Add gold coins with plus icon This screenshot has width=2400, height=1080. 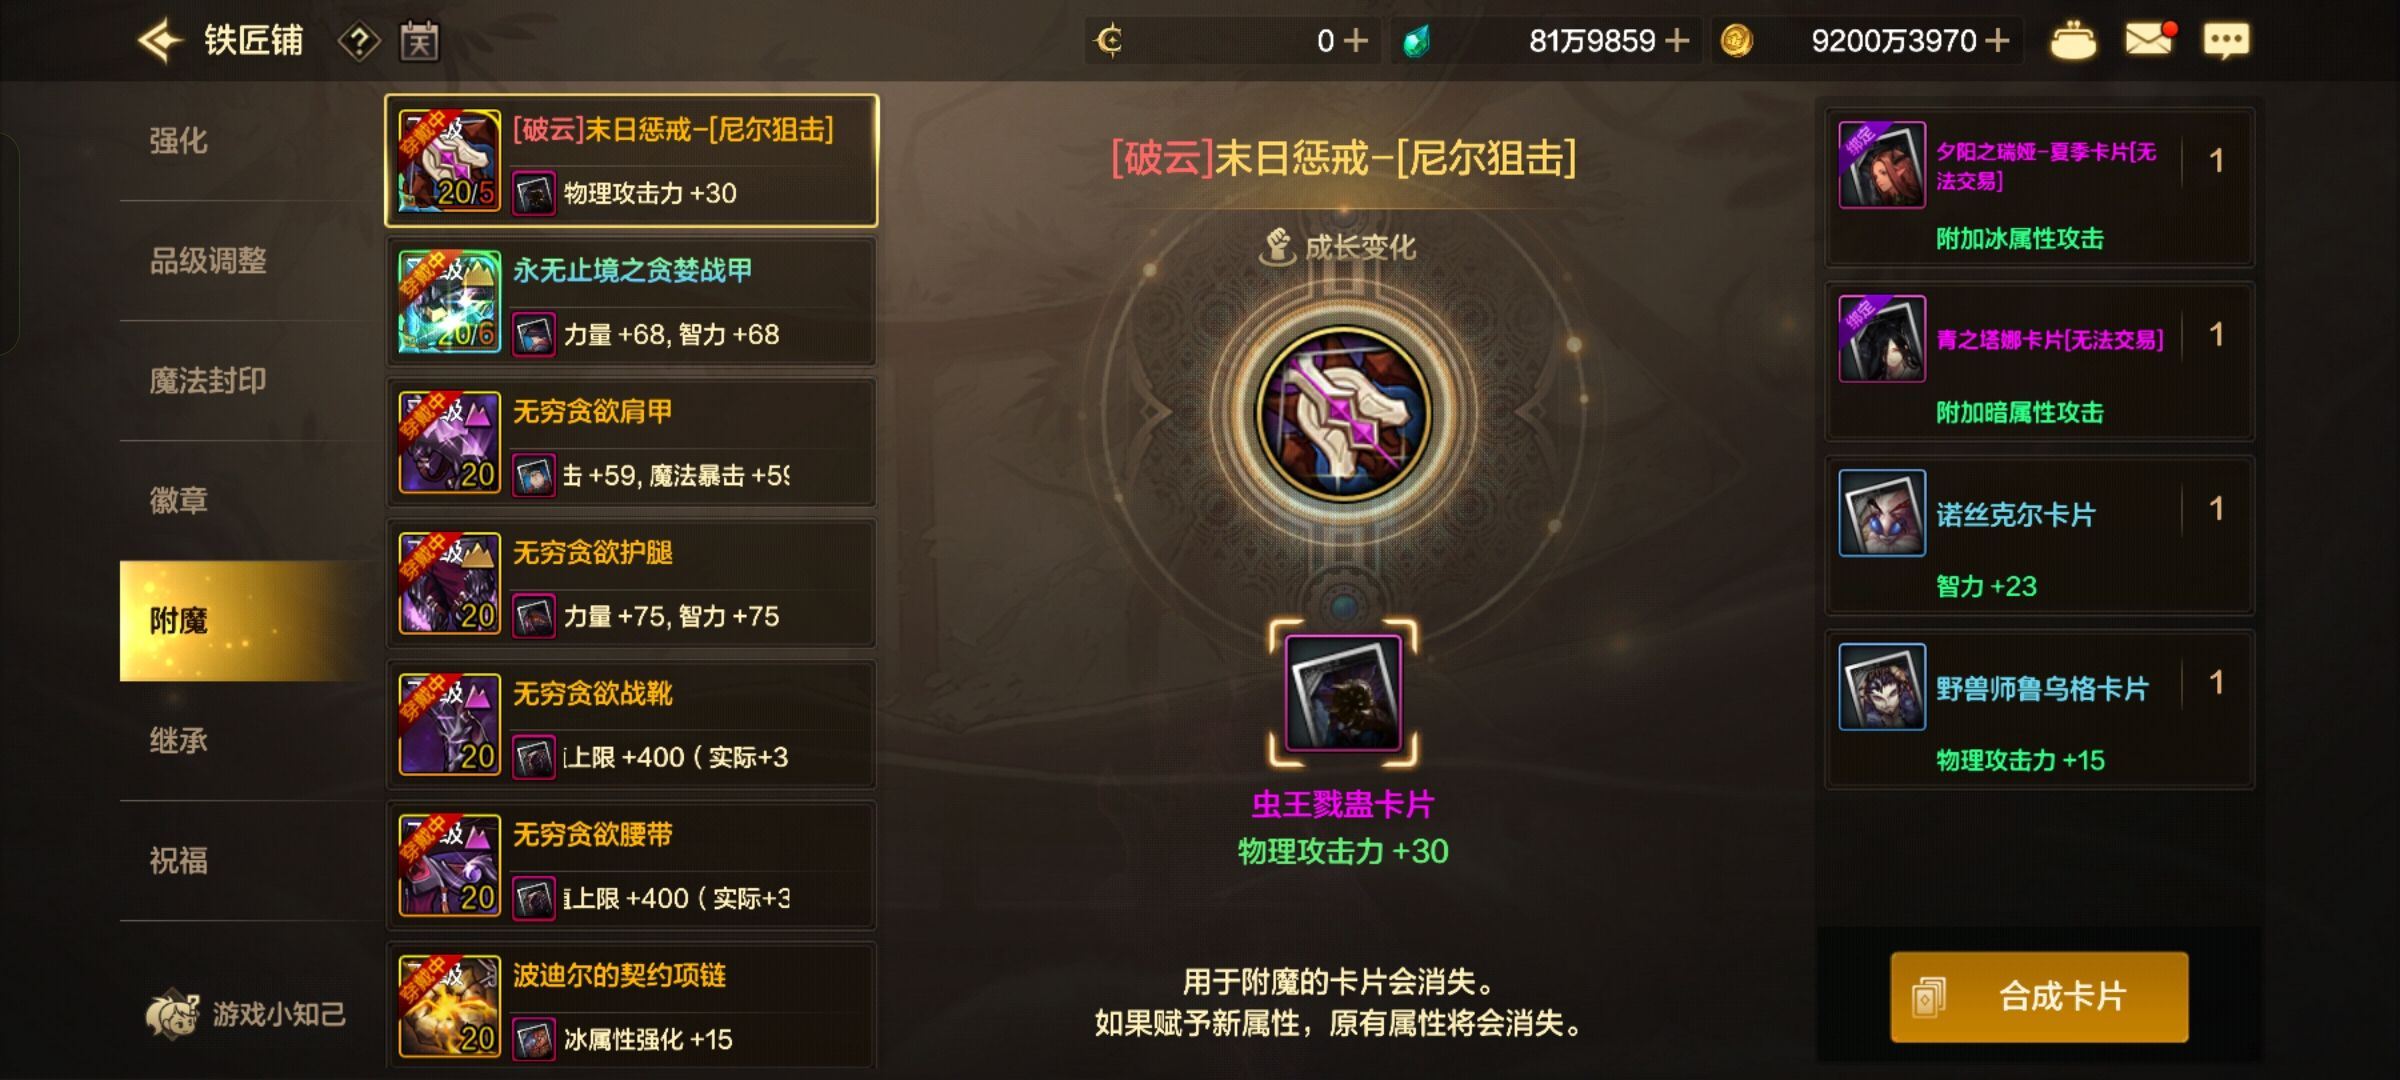point(1997,41)
